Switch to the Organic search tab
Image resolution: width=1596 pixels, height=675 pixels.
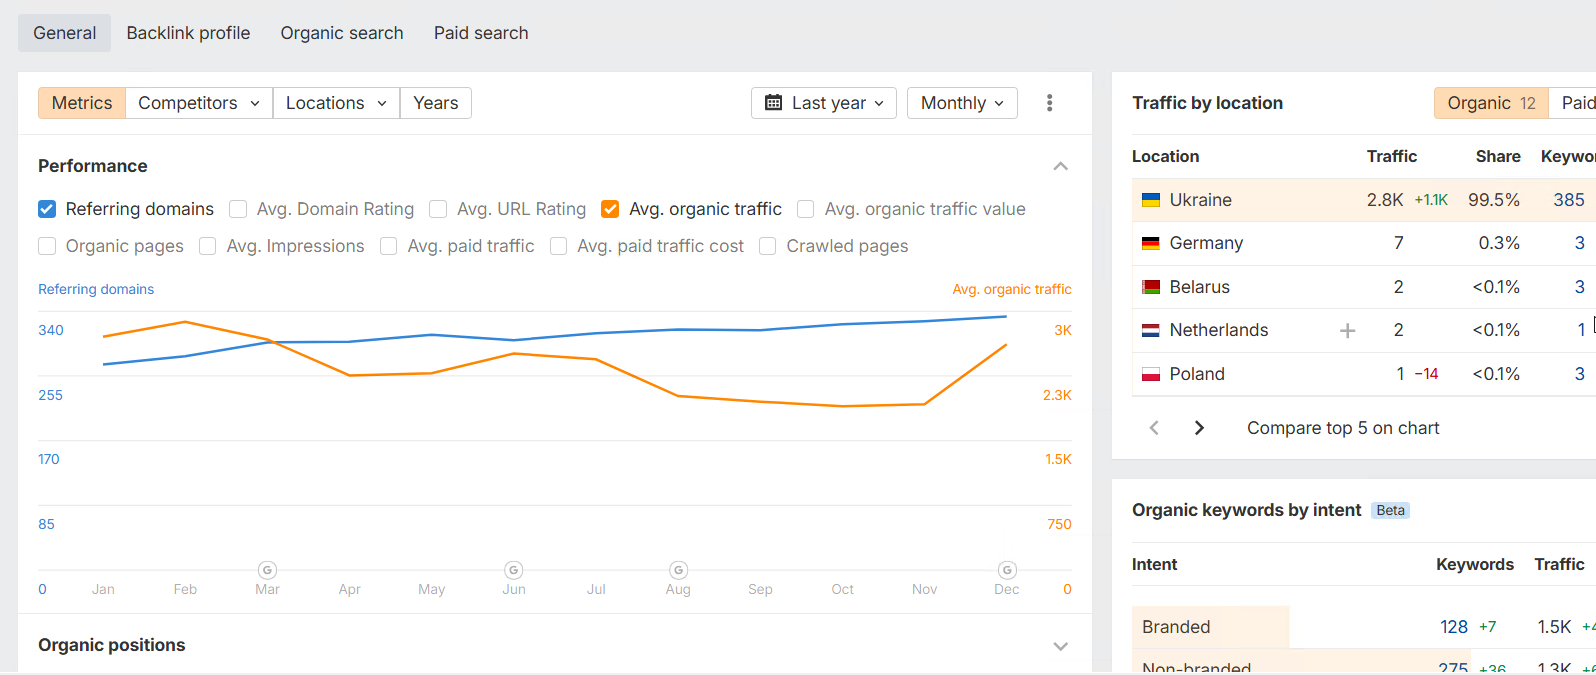tap(342, 33)
